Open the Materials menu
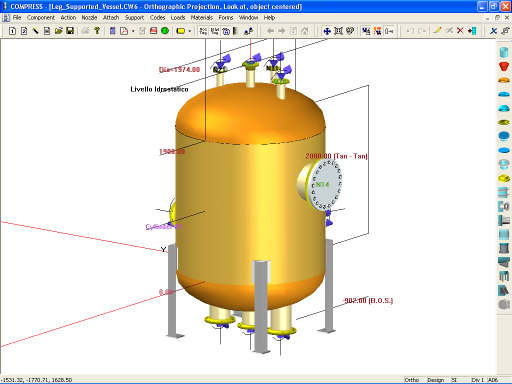Image resolution: width=512 pixels, height=384 pixels. point(202,18)
